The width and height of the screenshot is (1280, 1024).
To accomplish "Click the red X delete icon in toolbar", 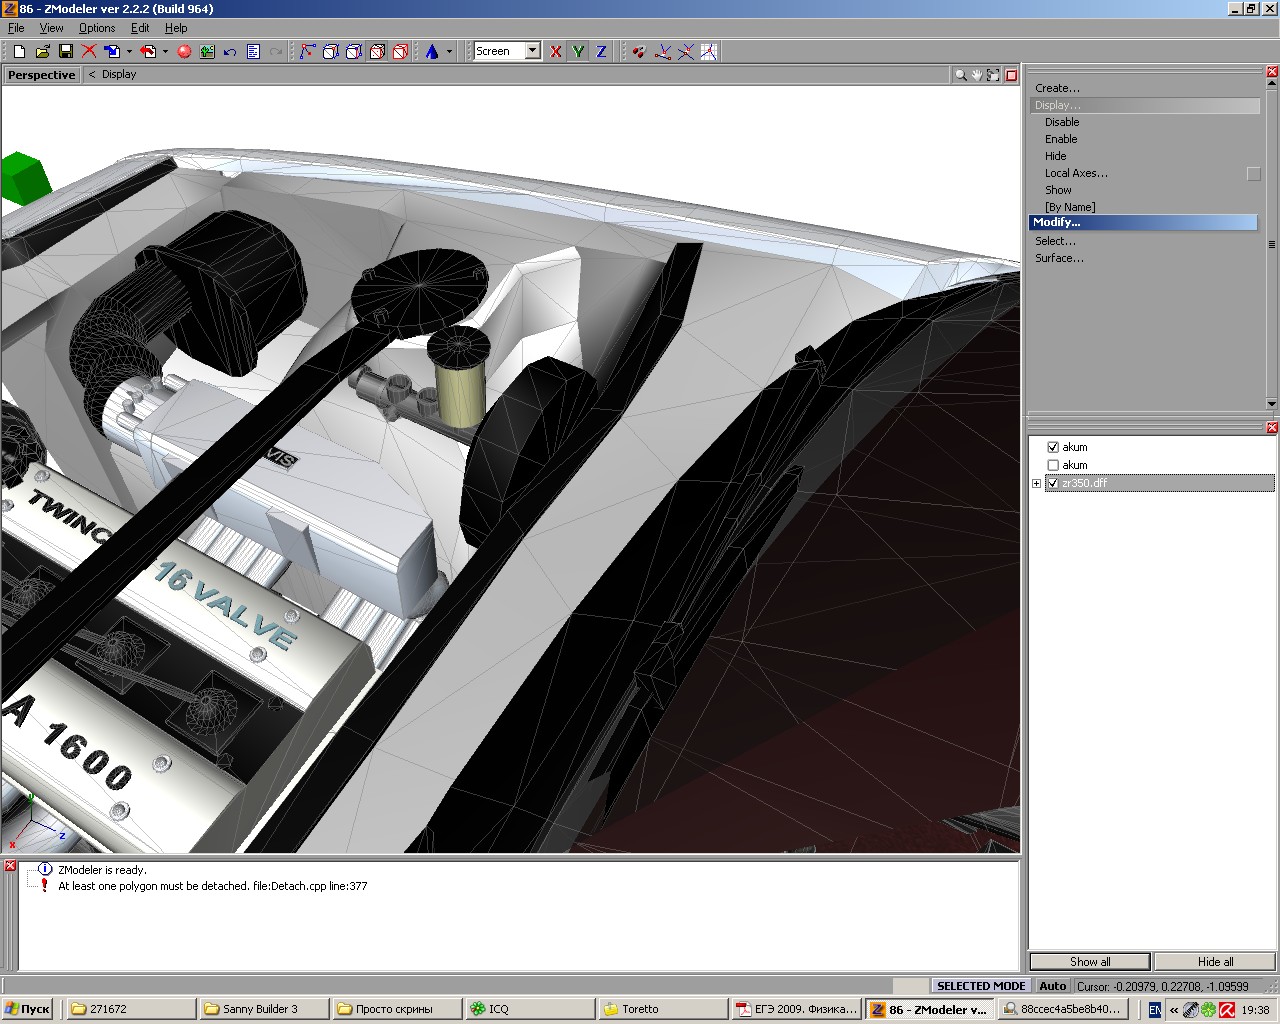I will point(89,51).
